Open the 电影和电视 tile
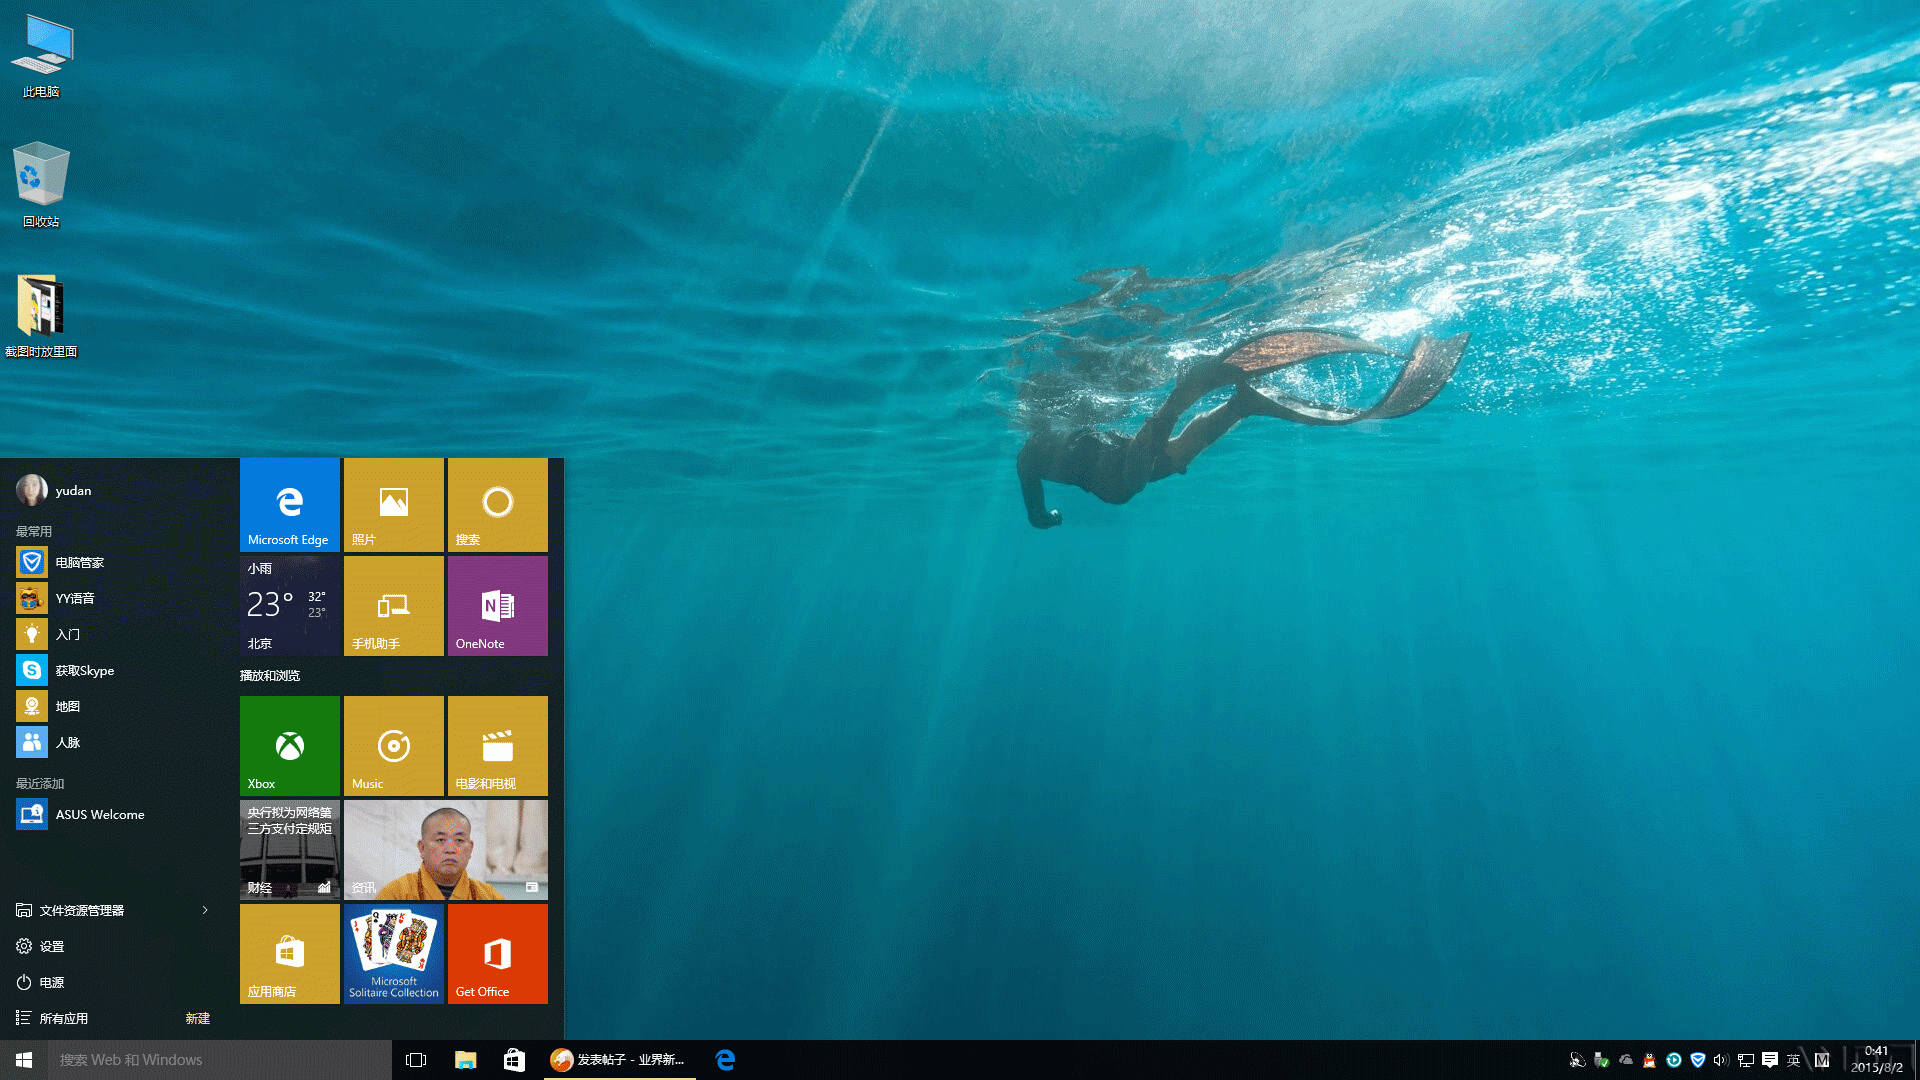The height and width of the screenshot is (1080, 1920). coord(498,746)
